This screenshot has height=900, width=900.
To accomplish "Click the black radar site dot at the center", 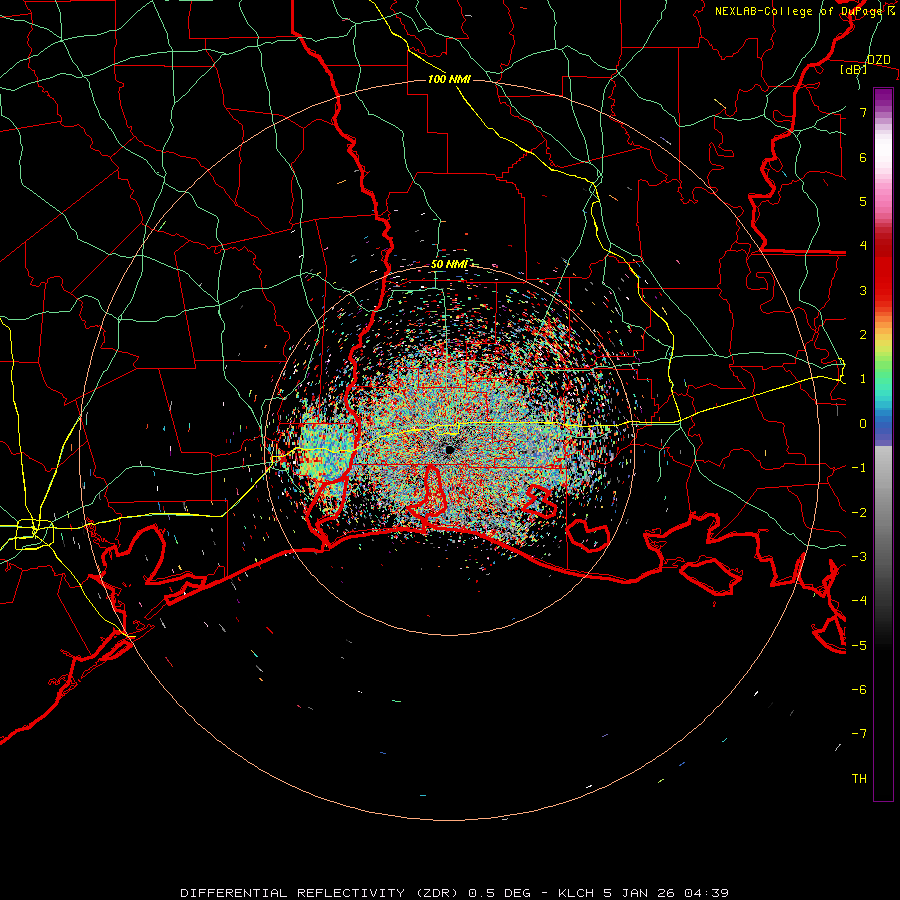I will tap(449, 450).
